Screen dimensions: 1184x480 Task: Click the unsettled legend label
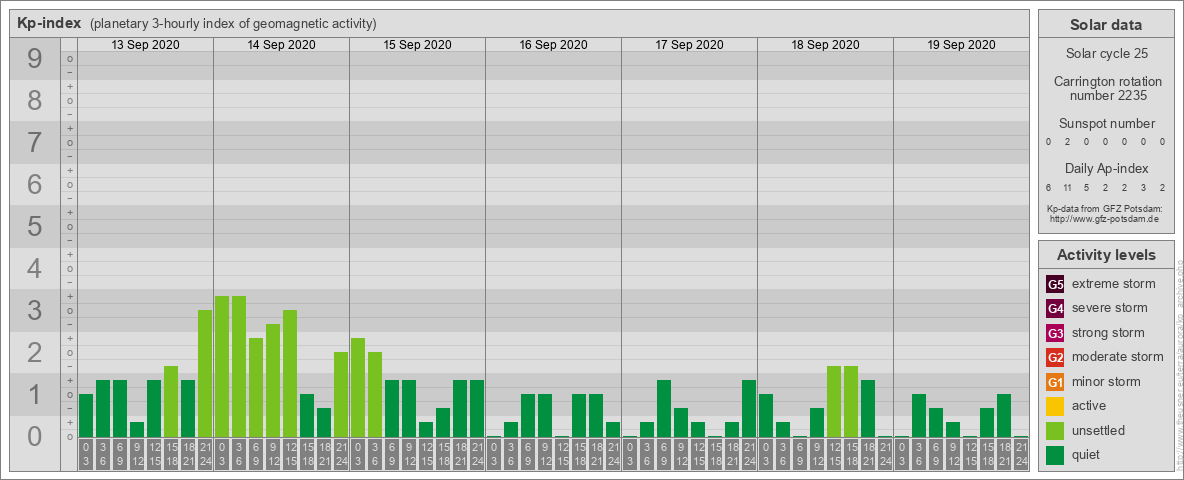click(1098, 430)
